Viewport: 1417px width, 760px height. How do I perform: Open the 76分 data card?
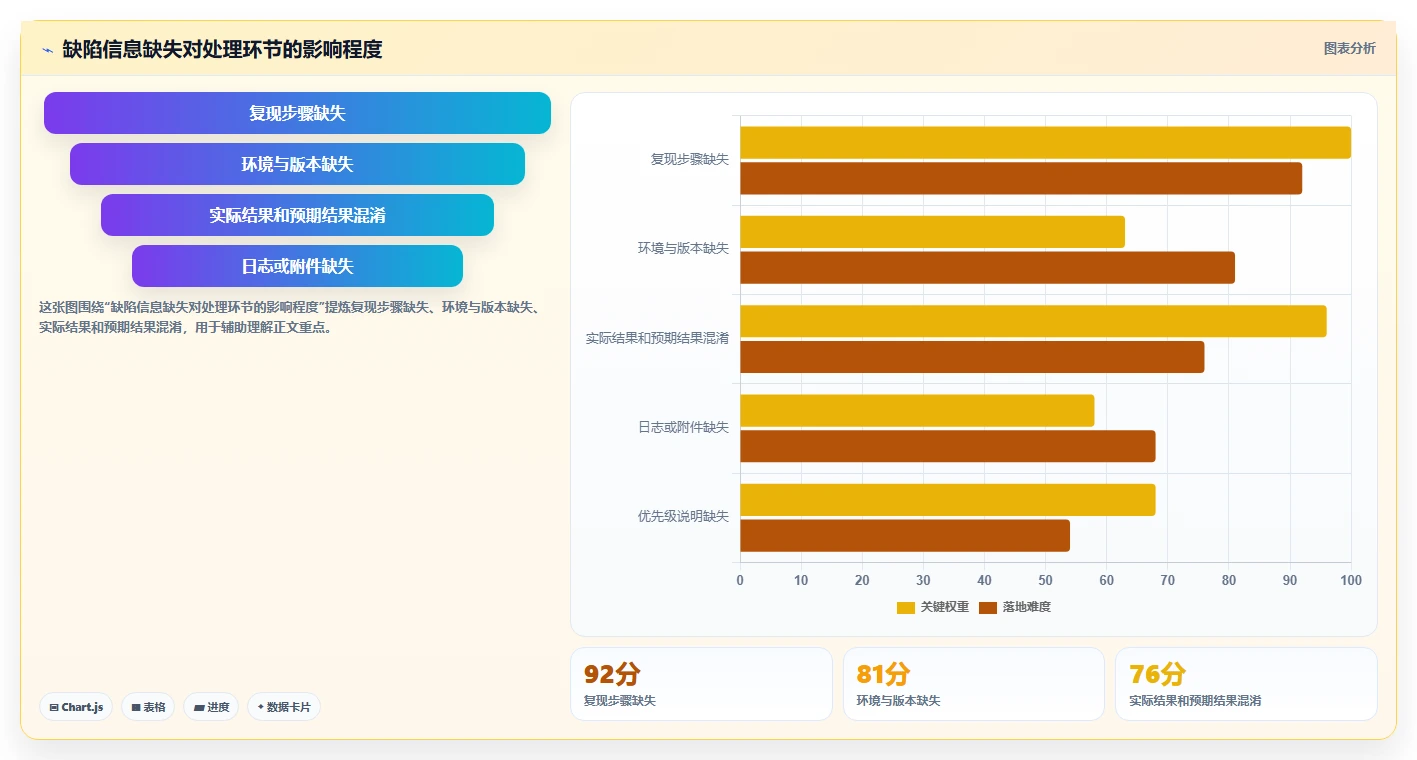(x=1246, y=684)
